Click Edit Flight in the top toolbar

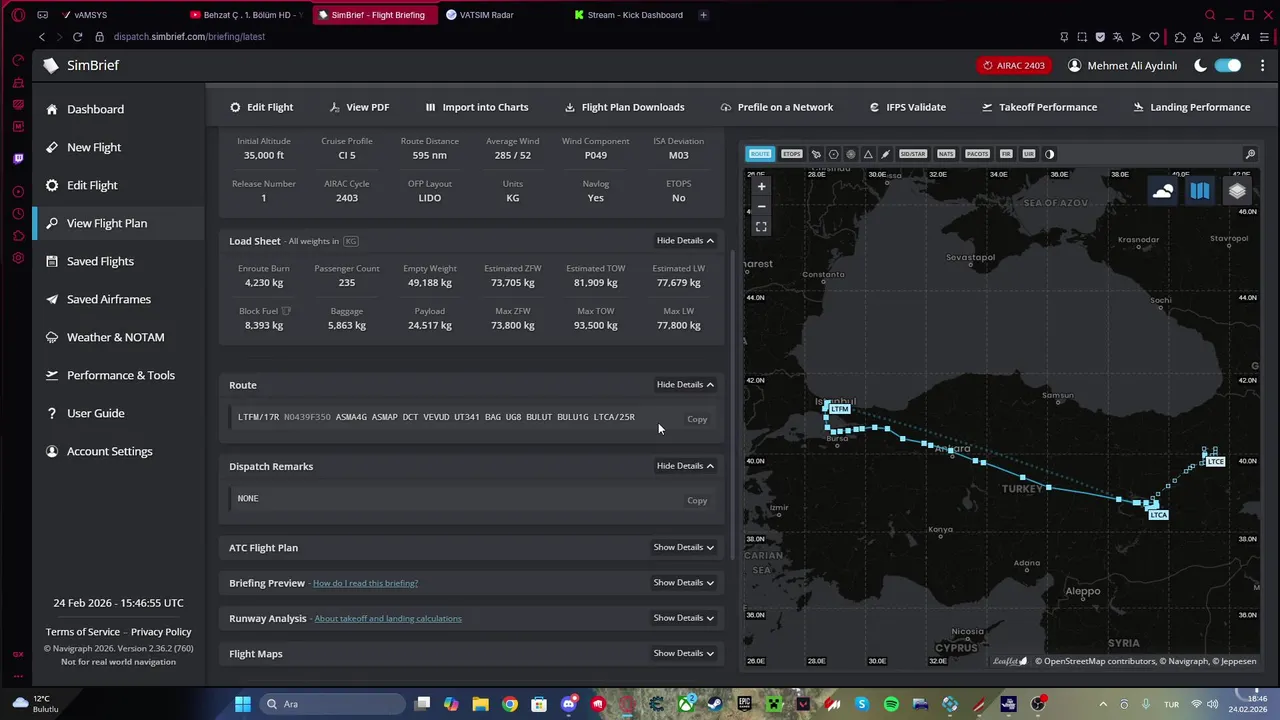pos(261,107)
